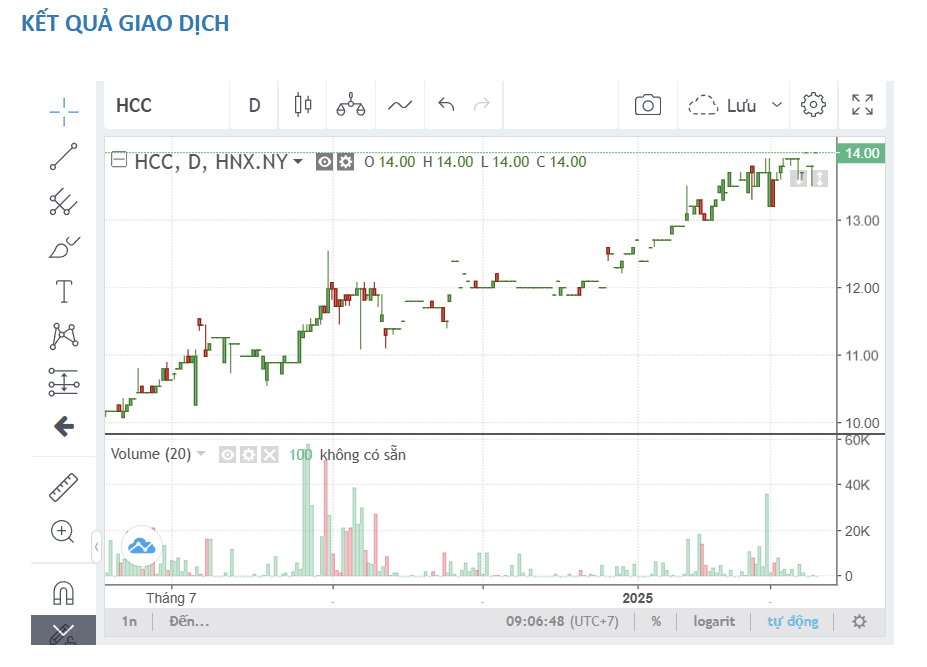The height and width of the screenshot is (667, 927).
Task: Click the HCC symbol search field
Action: click(165, 105)
